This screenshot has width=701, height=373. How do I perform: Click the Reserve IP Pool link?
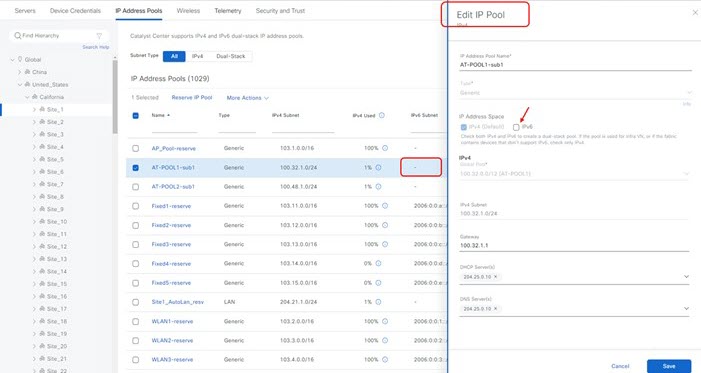tap(192, 97)
